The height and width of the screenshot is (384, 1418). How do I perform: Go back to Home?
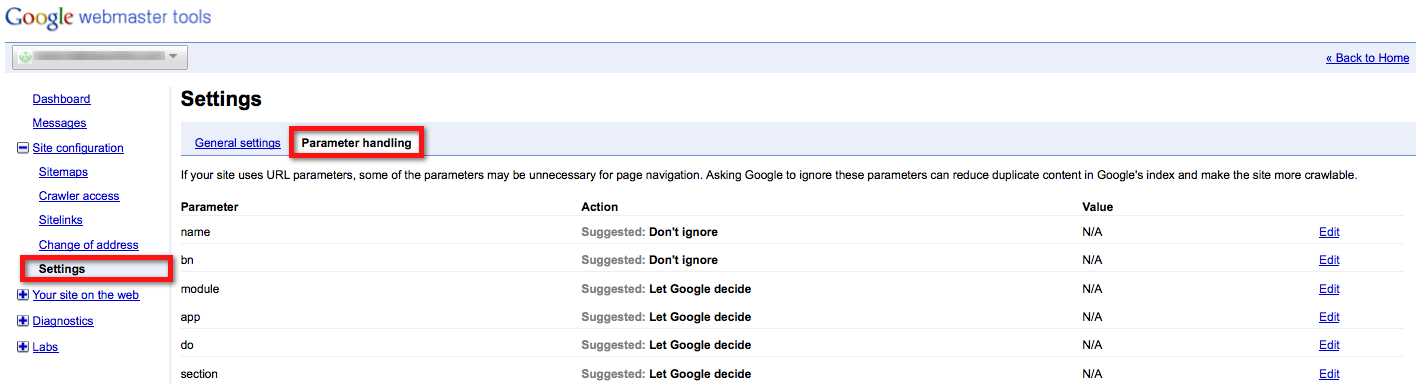coord(1367,58)
